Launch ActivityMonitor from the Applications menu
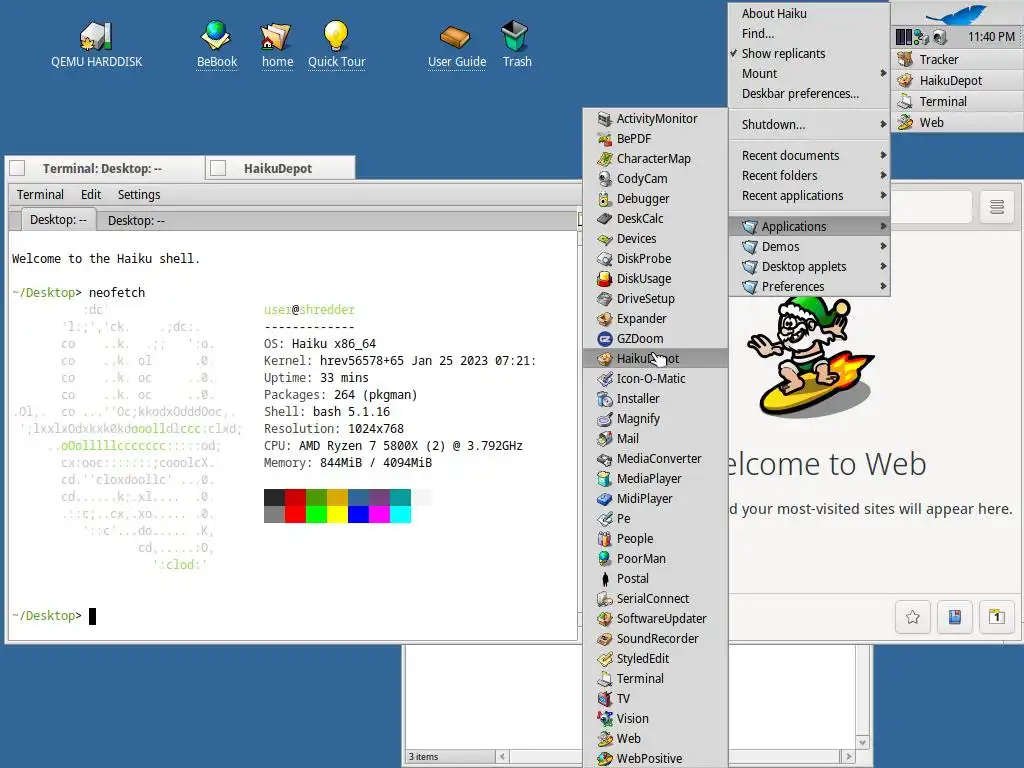1024x768 pixels. click(655, 119)
